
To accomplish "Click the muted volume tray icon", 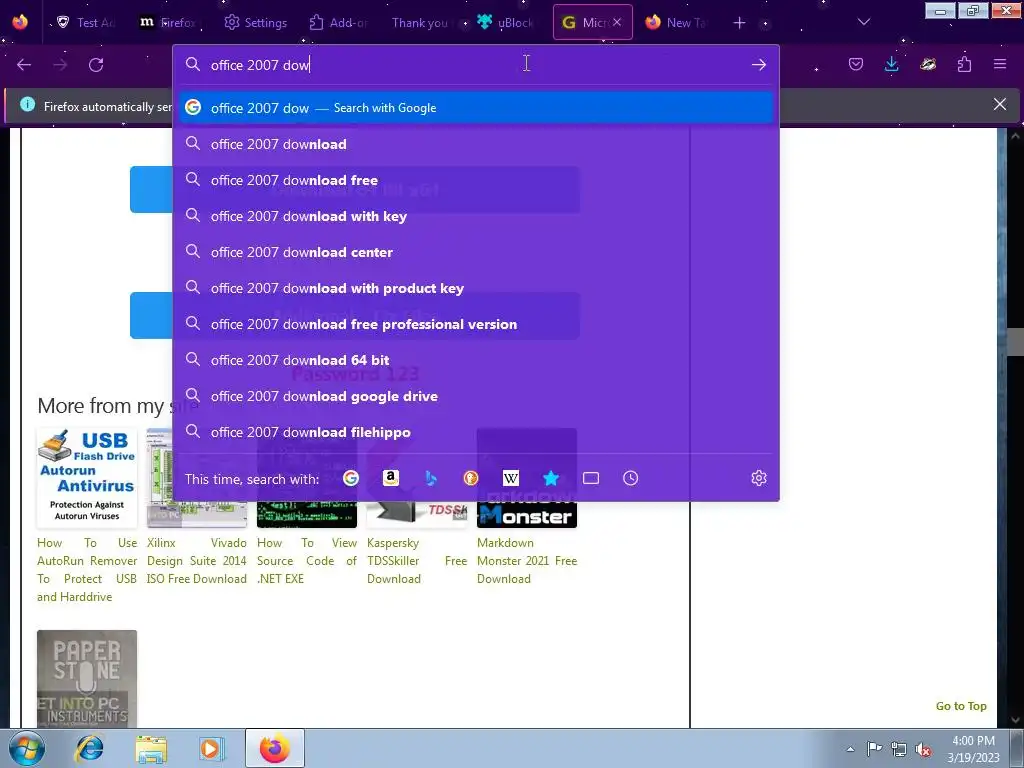I will (x=923, y=749).
